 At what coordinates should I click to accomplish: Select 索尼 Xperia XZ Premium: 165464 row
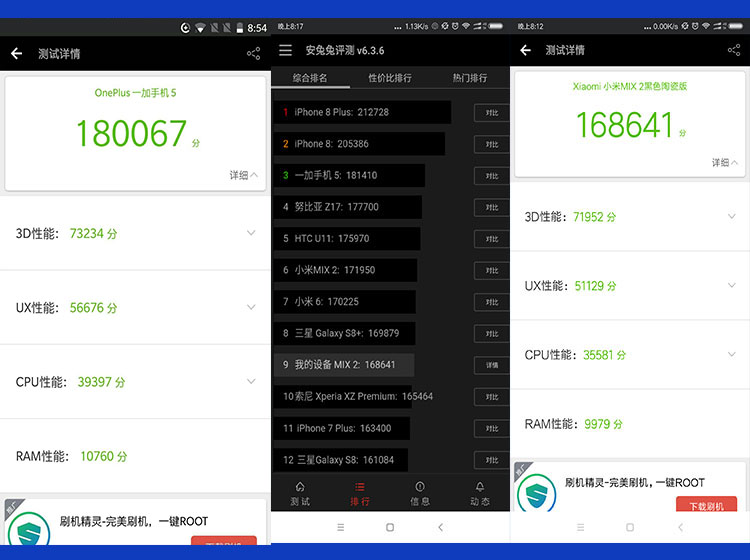pyautogui.click(x=354, y=396)
